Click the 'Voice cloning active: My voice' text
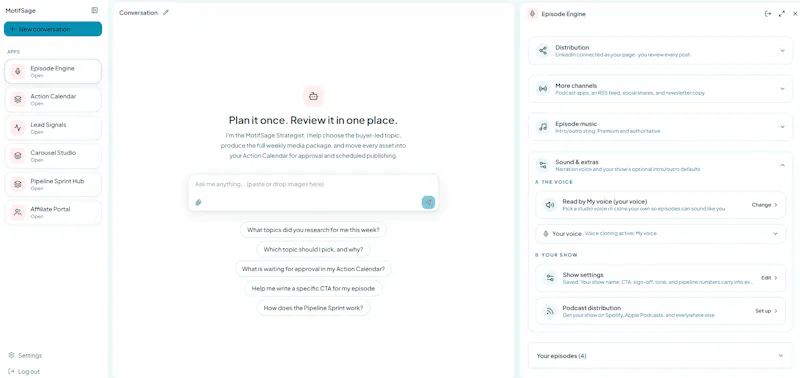The width and height of the screenshot is (800, 378). pos(620,233)
